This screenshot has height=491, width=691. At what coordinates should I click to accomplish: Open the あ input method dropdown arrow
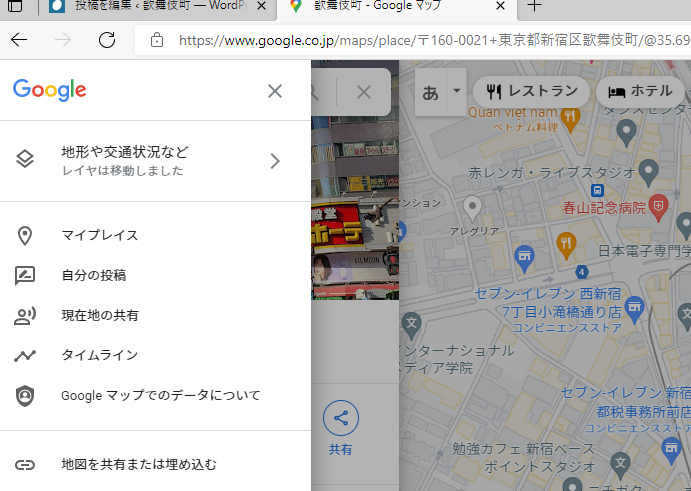pos(457,90)
